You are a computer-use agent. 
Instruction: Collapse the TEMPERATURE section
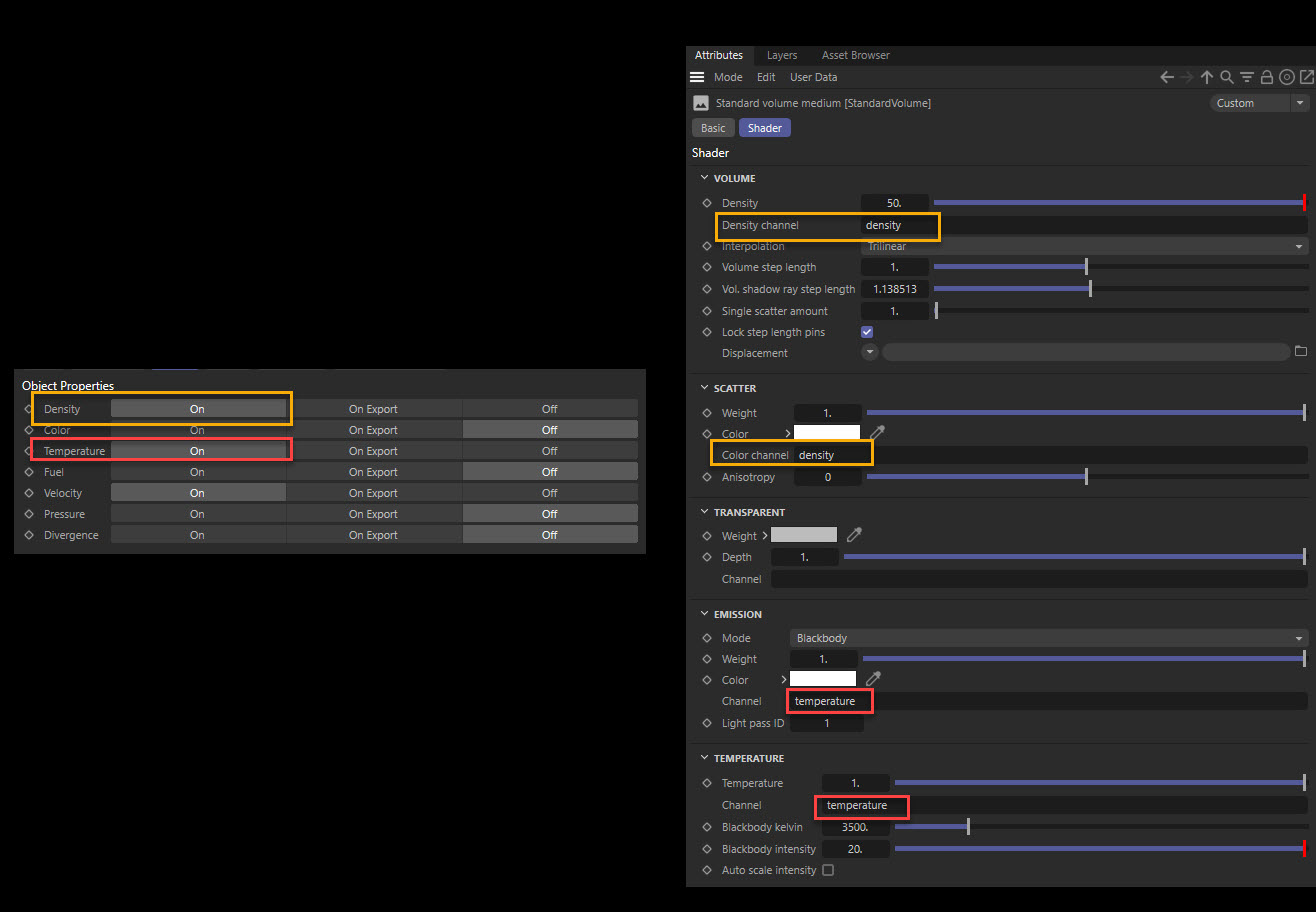tap(704, 758)
